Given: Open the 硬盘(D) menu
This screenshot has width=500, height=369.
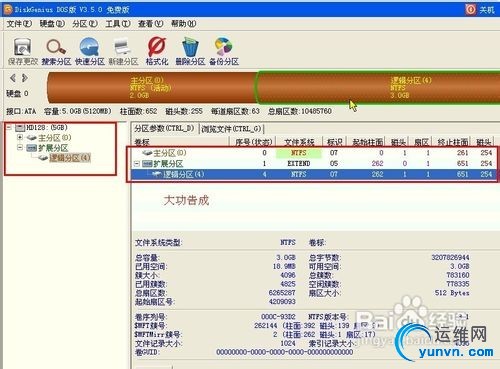Looking at the screenshot, I should [52, 24].
